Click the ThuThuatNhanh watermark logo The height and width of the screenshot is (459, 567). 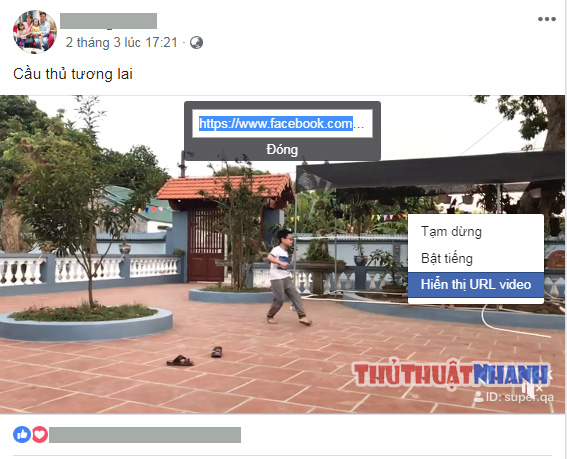pyautogui.click(x=451, y=374)
